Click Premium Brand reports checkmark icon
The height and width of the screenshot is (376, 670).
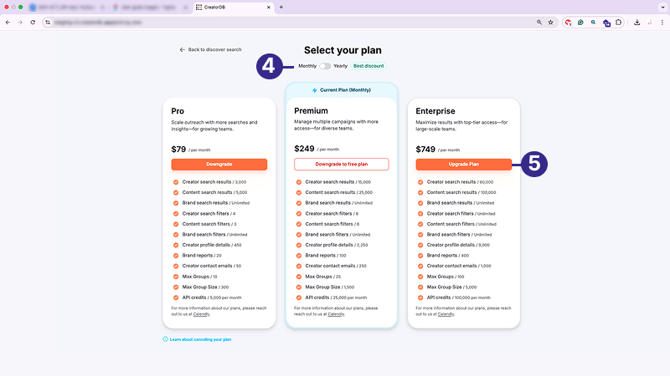(x=299, y=256)
